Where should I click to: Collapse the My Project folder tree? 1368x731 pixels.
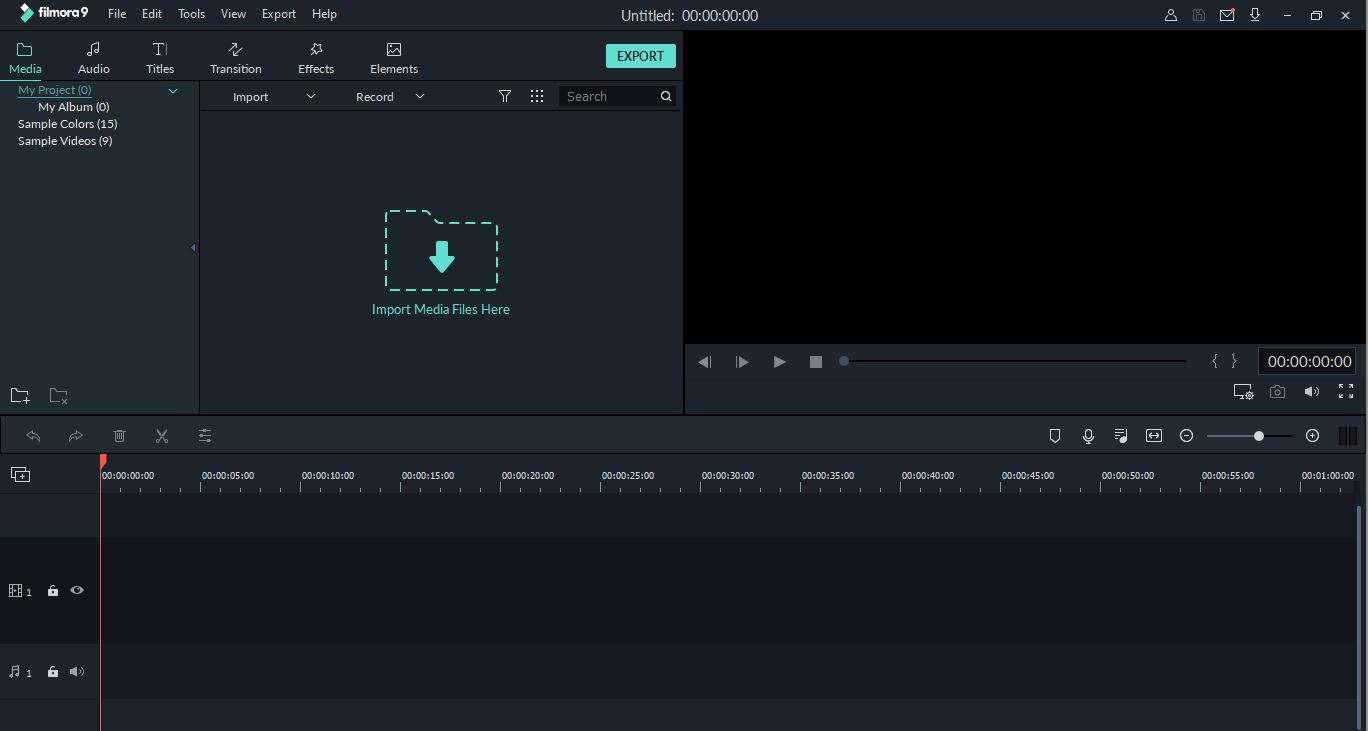click(x=173, y=91)
